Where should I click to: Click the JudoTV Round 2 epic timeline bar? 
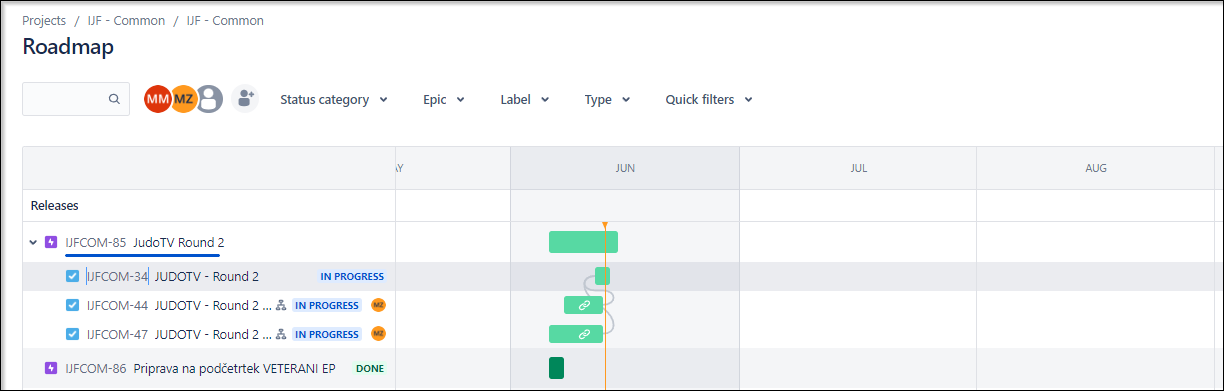[583, 242]
